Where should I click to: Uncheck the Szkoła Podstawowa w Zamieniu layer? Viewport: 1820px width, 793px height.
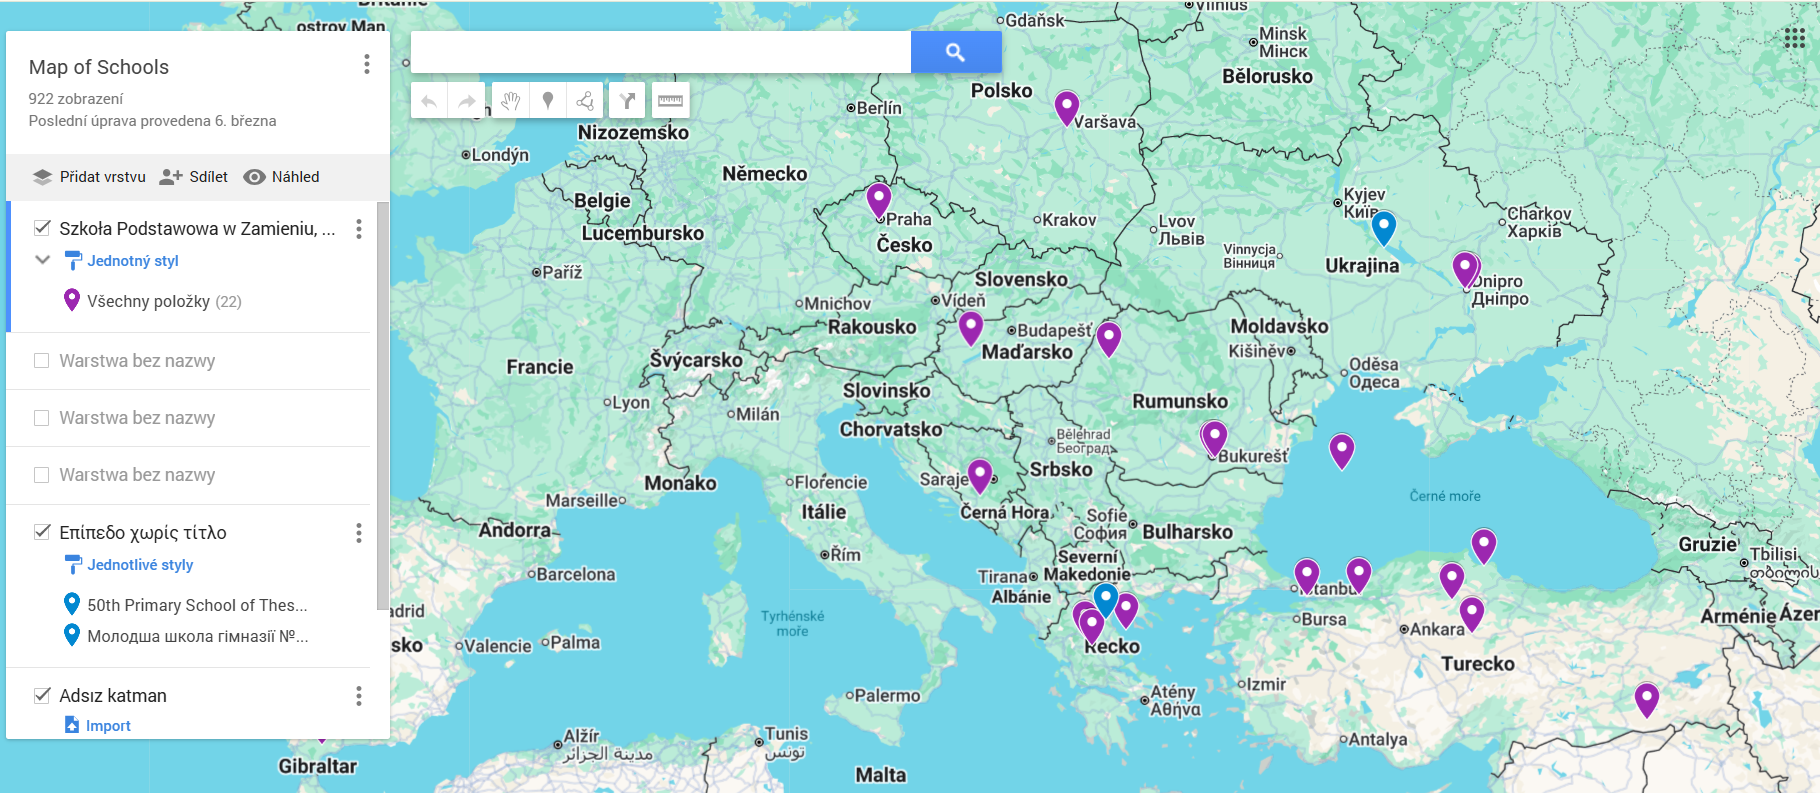click(42, 228)
